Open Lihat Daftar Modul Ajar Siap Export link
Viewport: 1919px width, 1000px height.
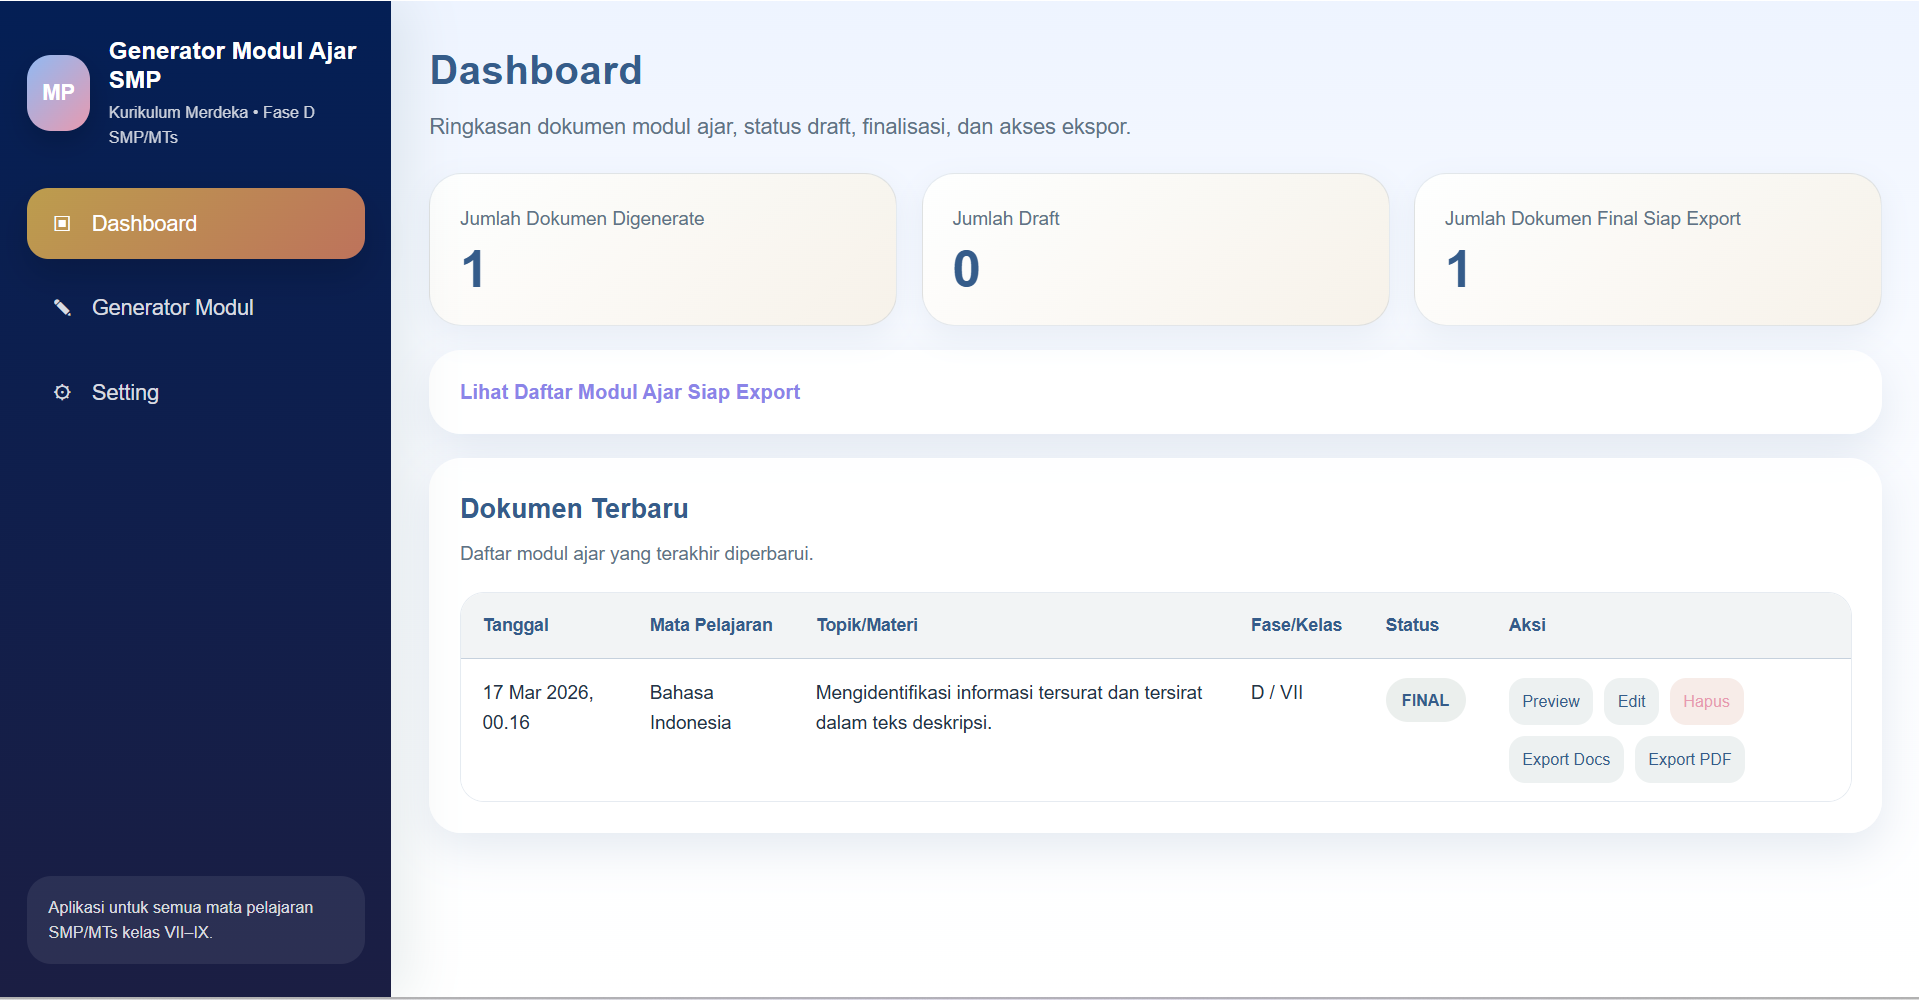point(630,392)
